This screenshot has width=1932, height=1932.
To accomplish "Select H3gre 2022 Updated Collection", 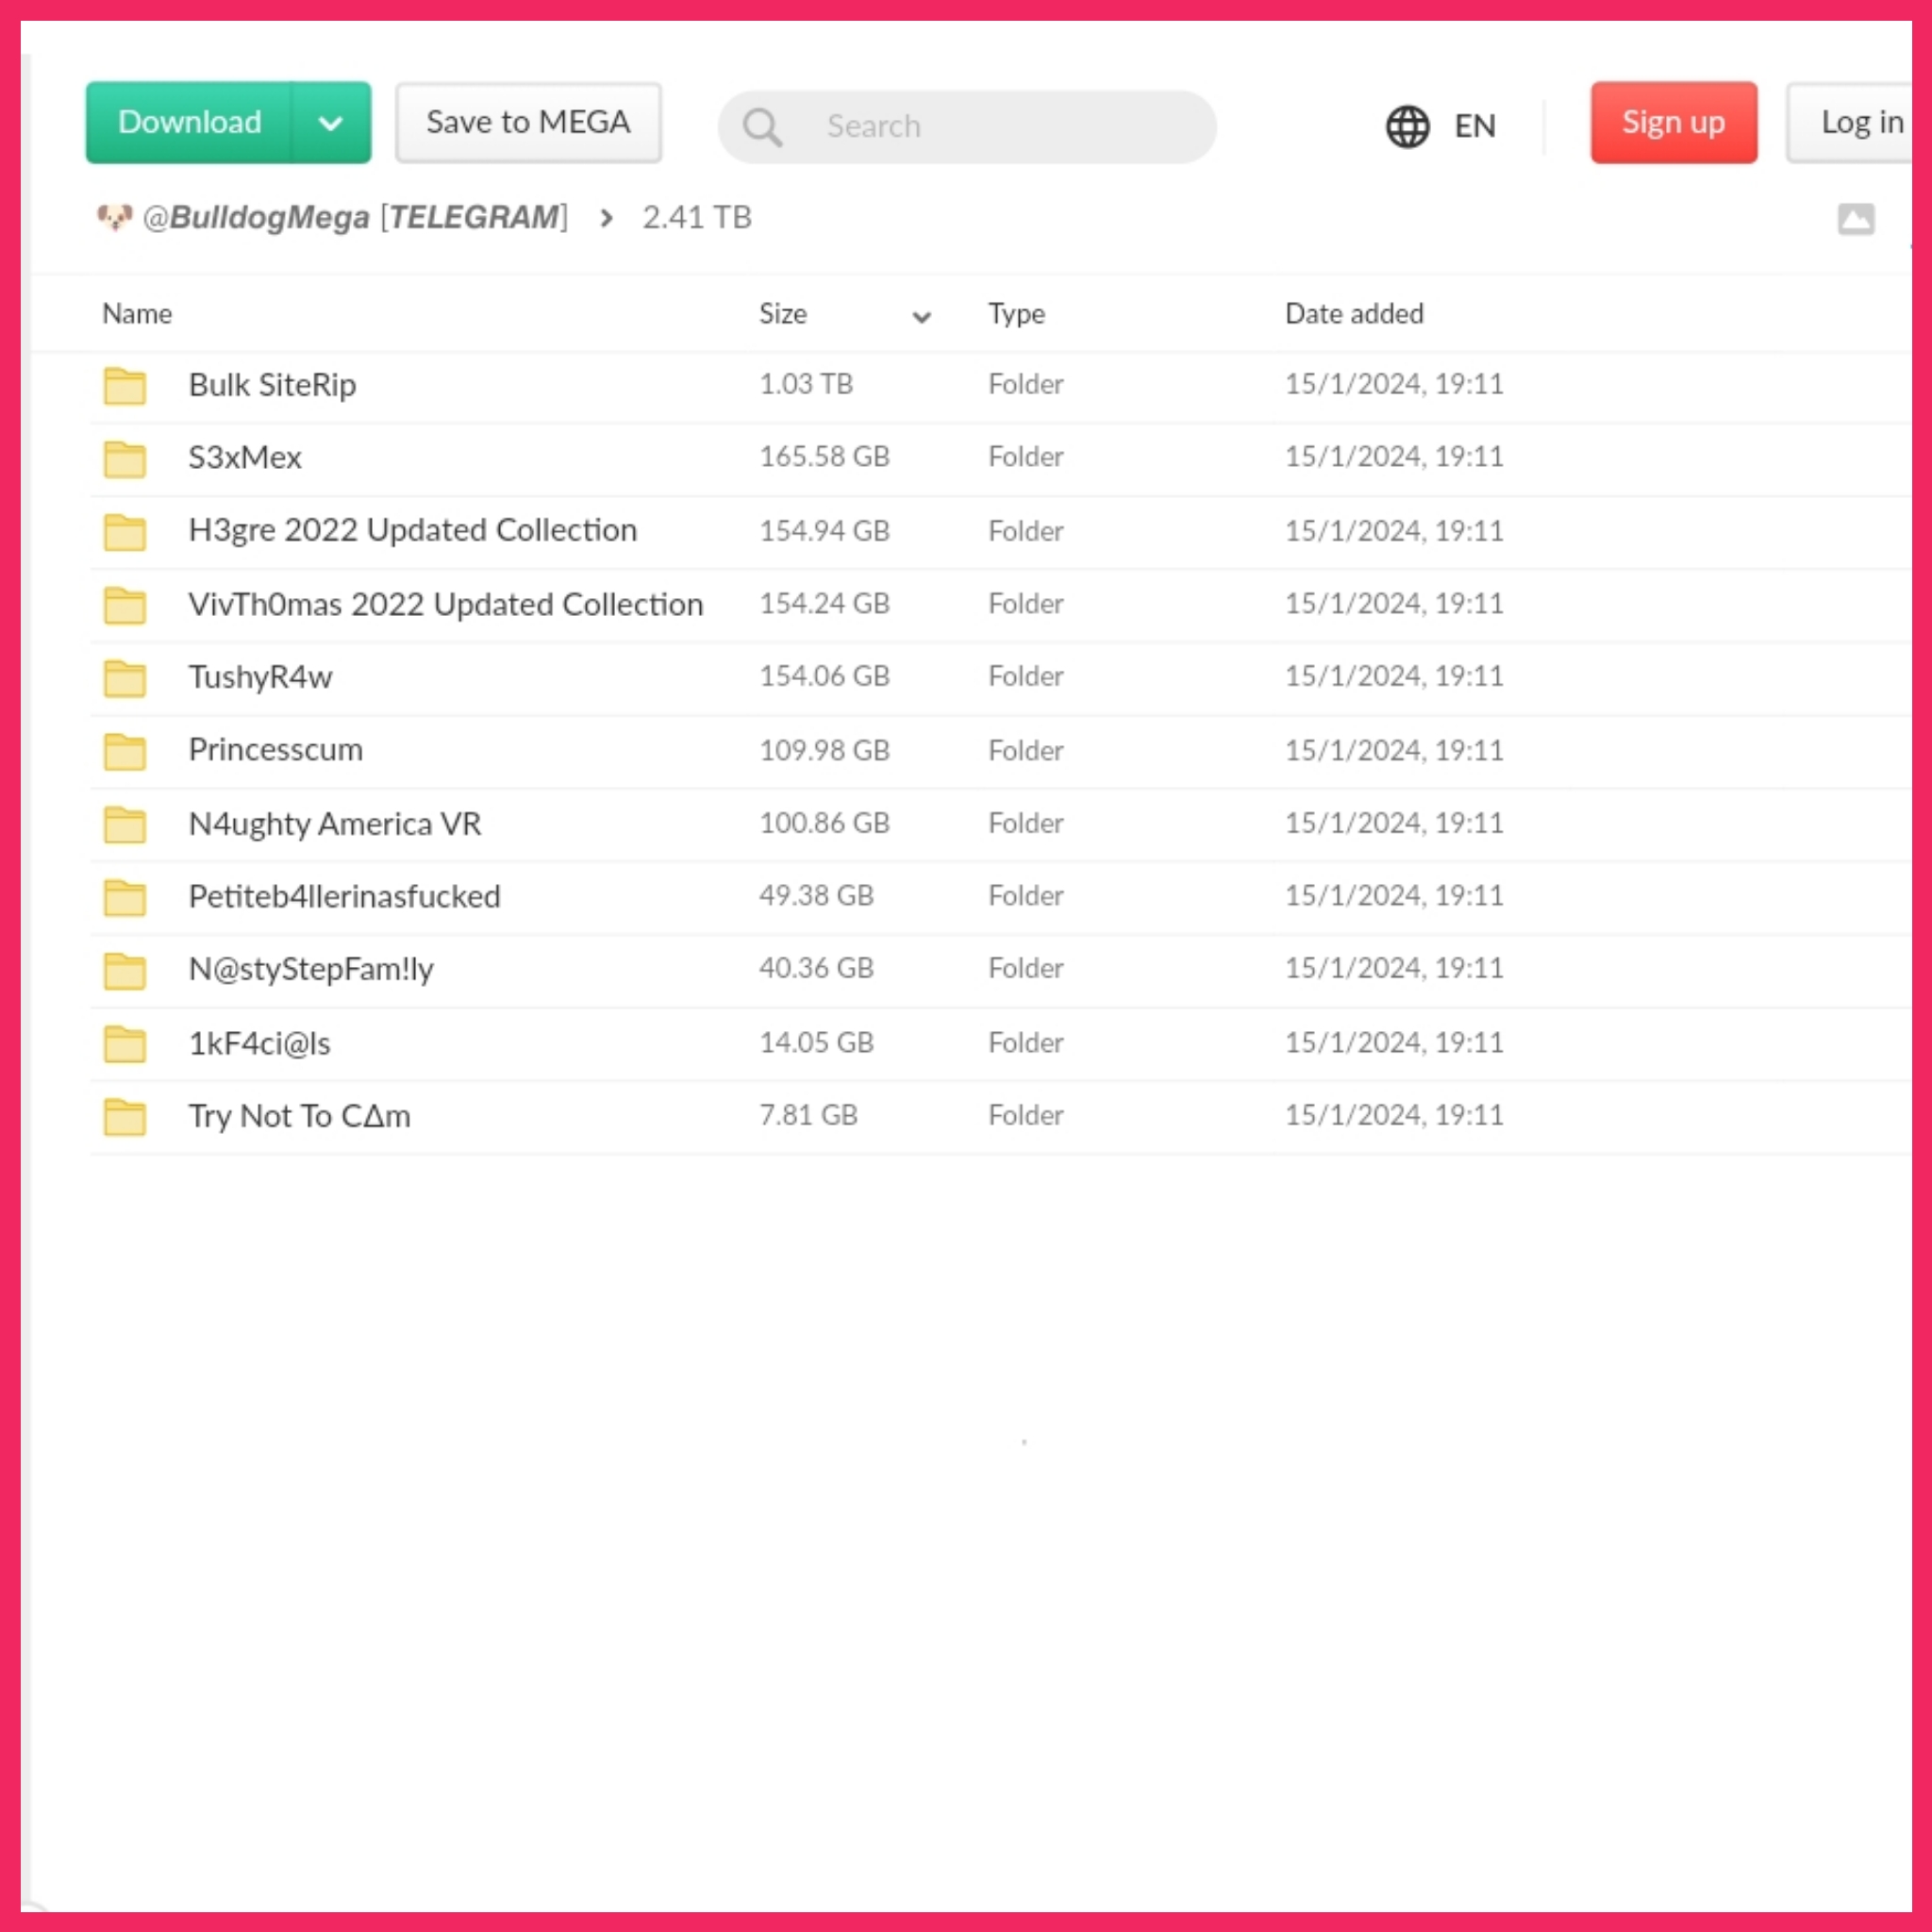I will pyautogui.click(x=413, y=530).
